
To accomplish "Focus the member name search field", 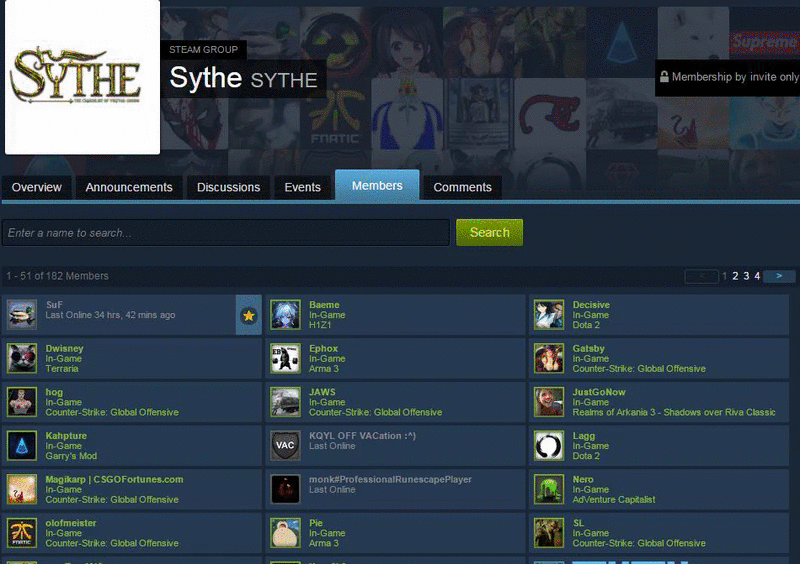I will click(x=226, y=233).
